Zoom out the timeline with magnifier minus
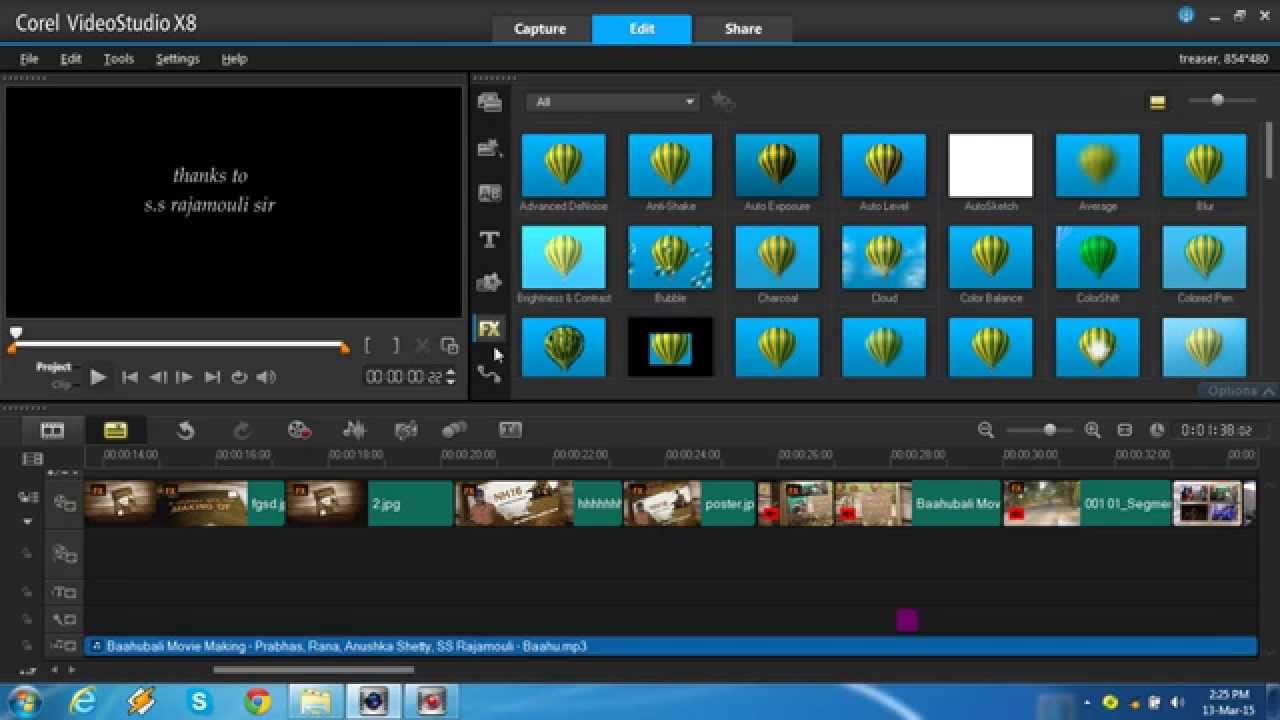The image size is (1280, 720). click(986, 430)
